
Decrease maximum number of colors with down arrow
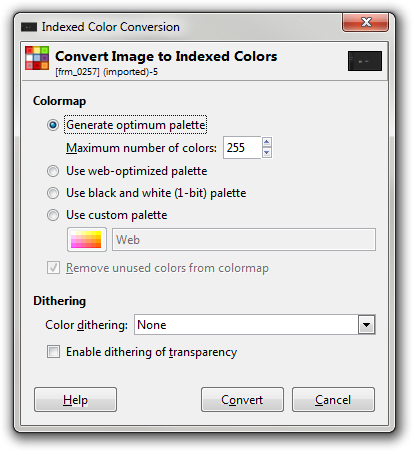(x=267, y=153)
